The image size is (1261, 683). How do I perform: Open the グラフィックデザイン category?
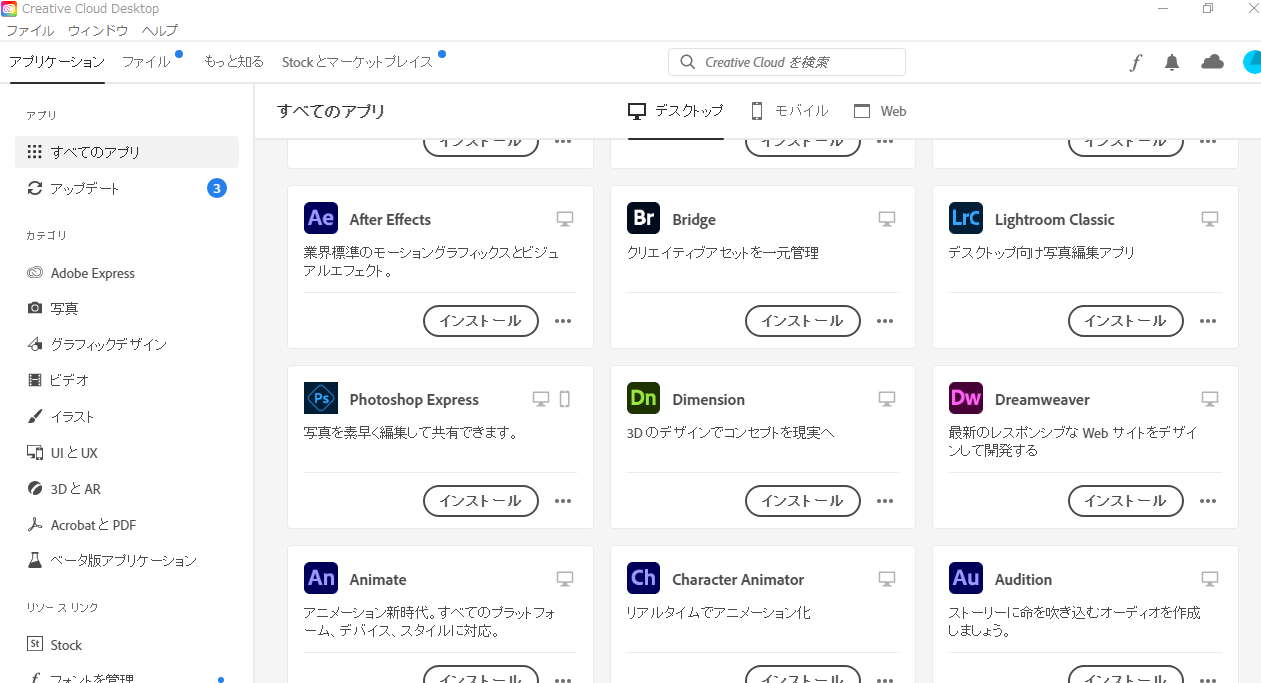[x=108, y=344]
